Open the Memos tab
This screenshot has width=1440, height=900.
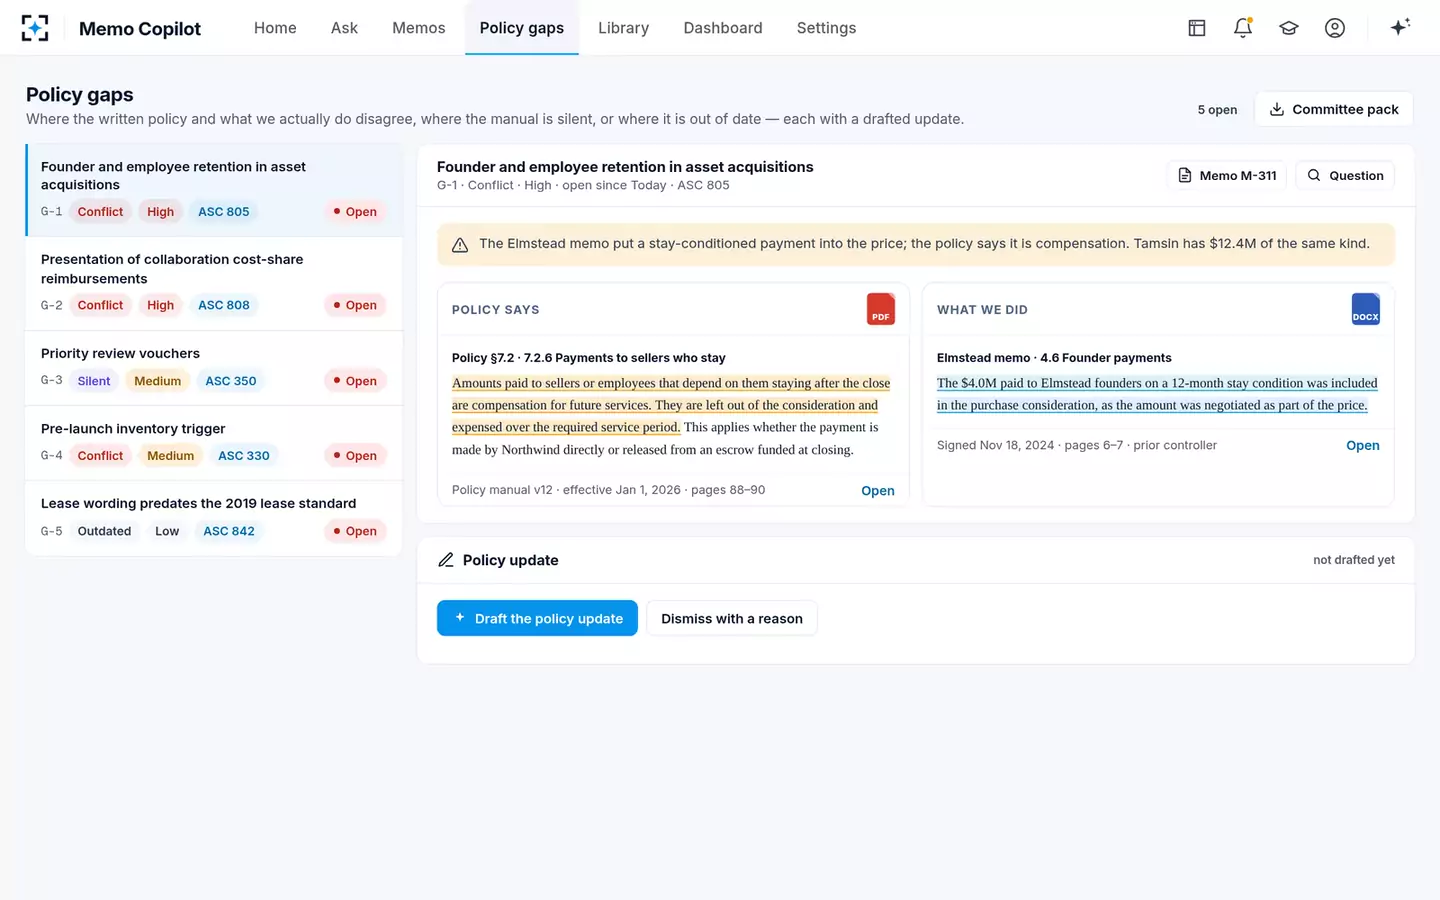[419, 28]
